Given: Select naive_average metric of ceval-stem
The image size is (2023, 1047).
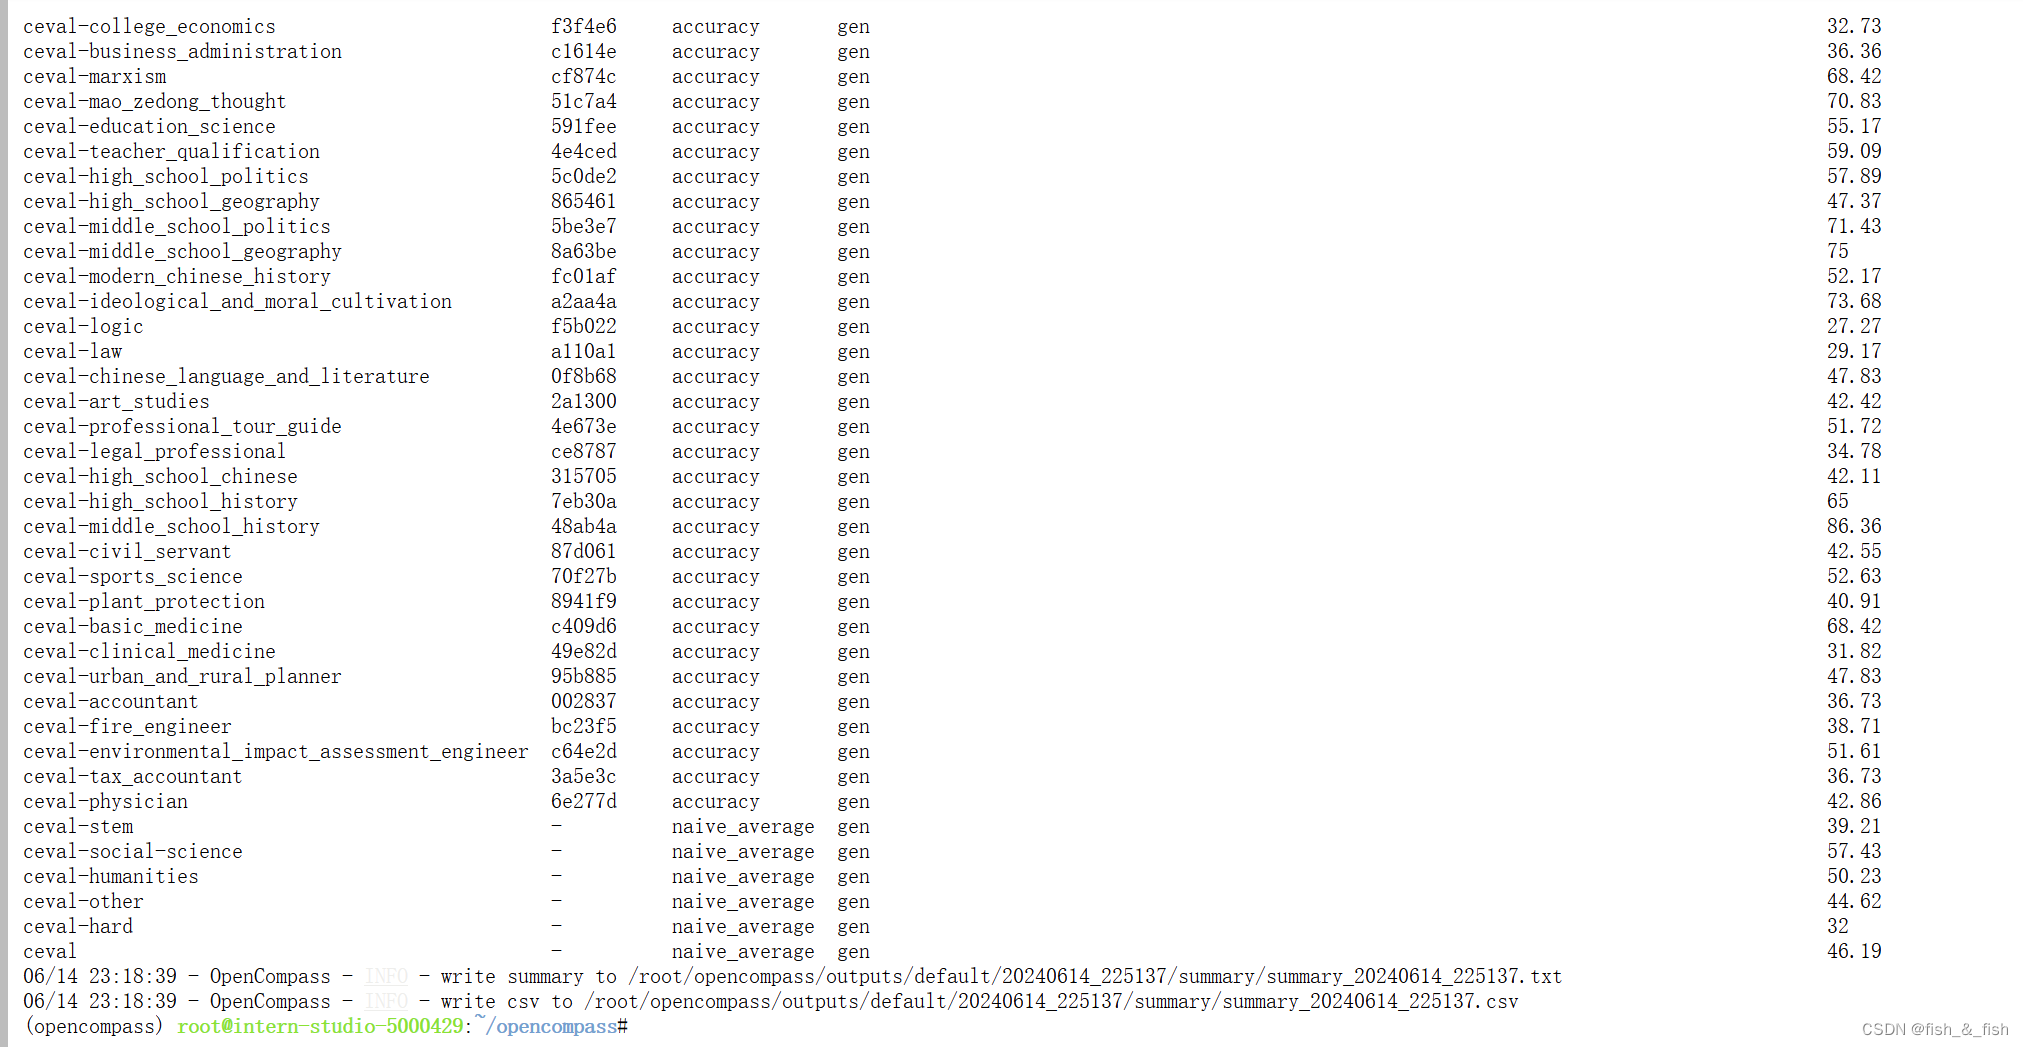Looking at the screenshot, I should 743,827.
